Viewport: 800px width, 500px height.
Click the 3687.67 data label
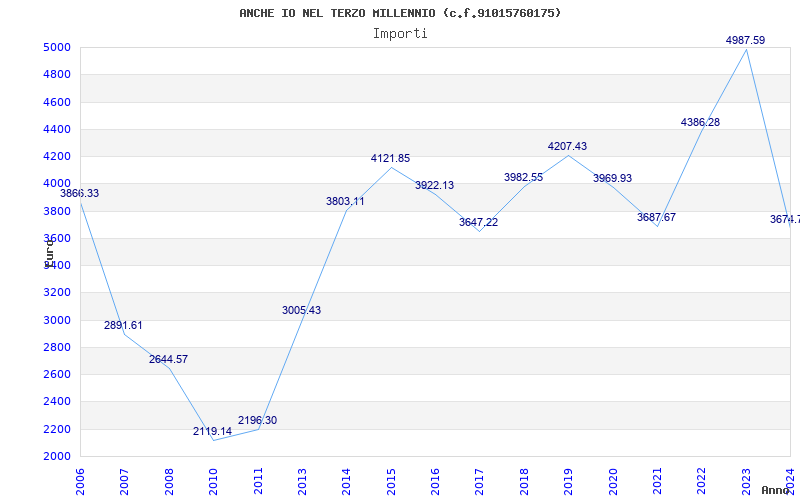point(656,217)
